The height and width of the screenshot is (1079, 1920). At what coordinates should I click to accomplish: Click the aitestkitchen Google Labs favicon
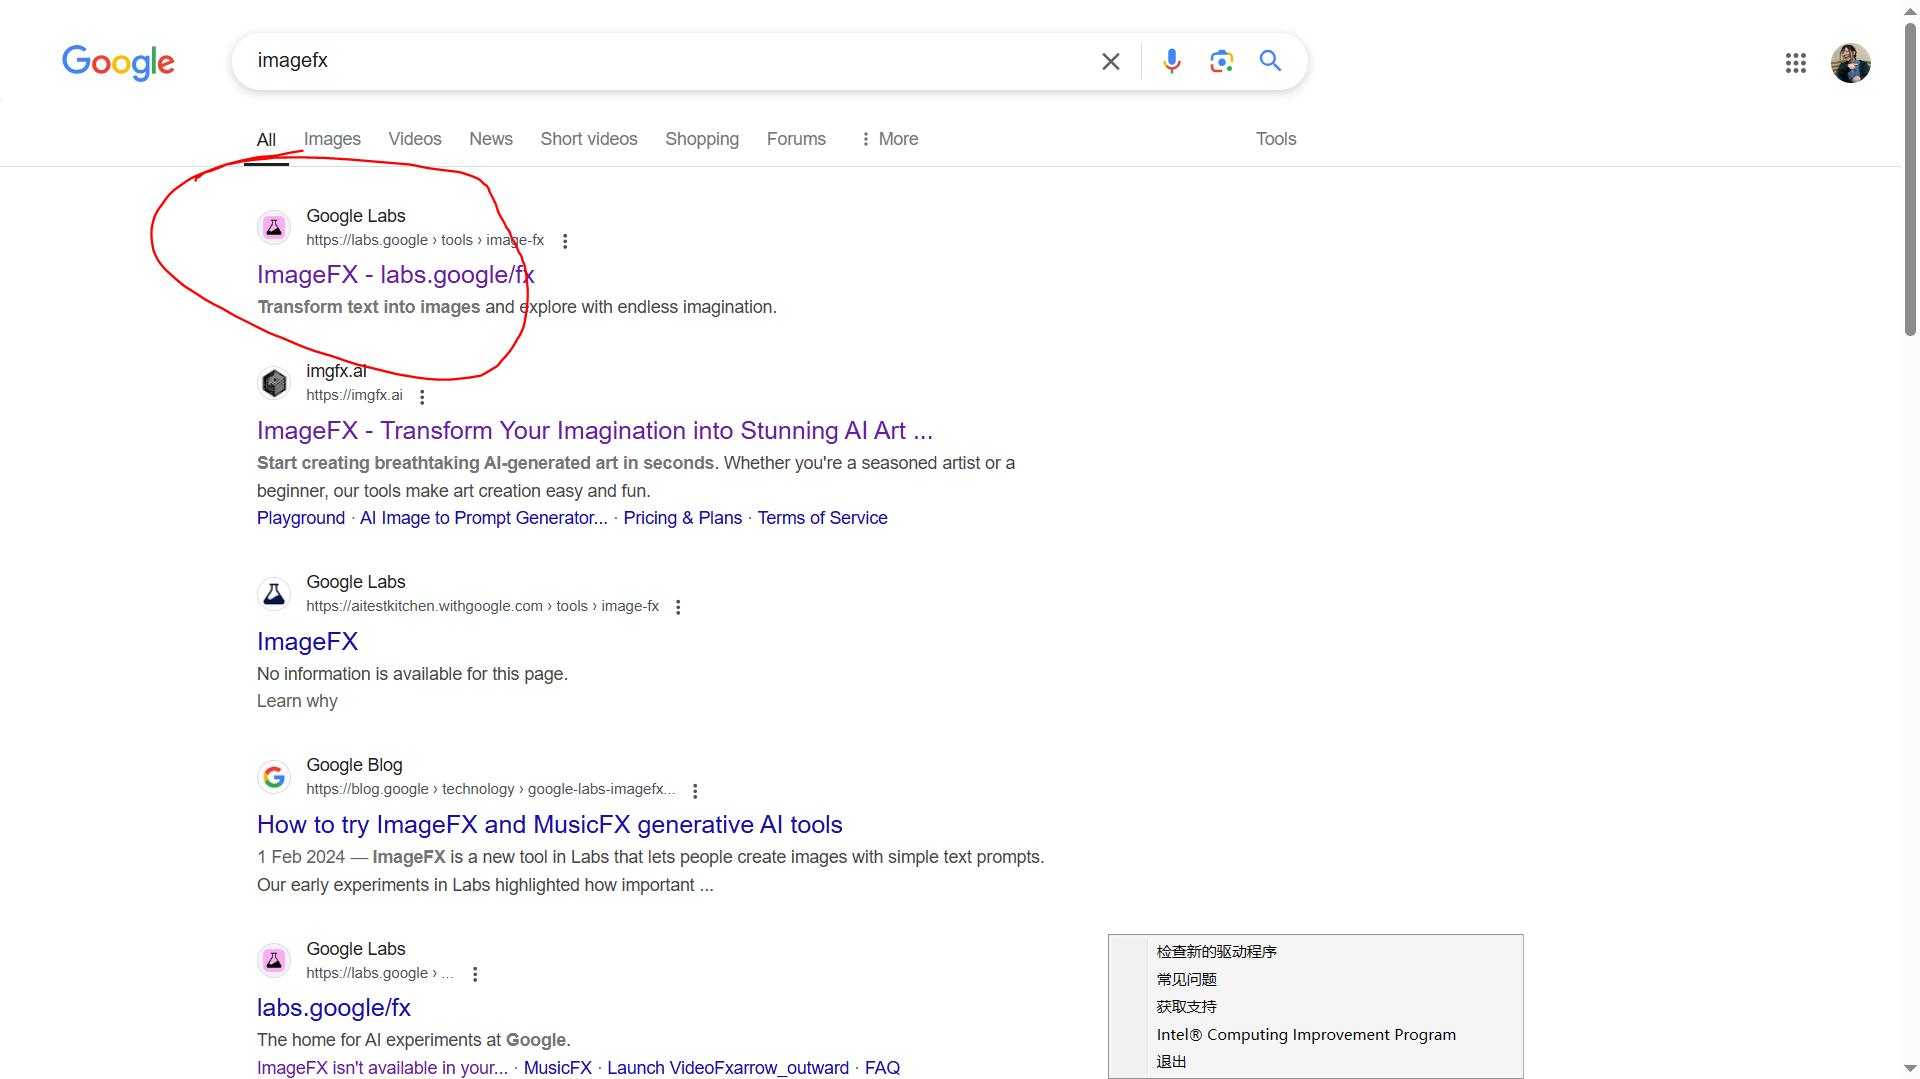(274, 594)
